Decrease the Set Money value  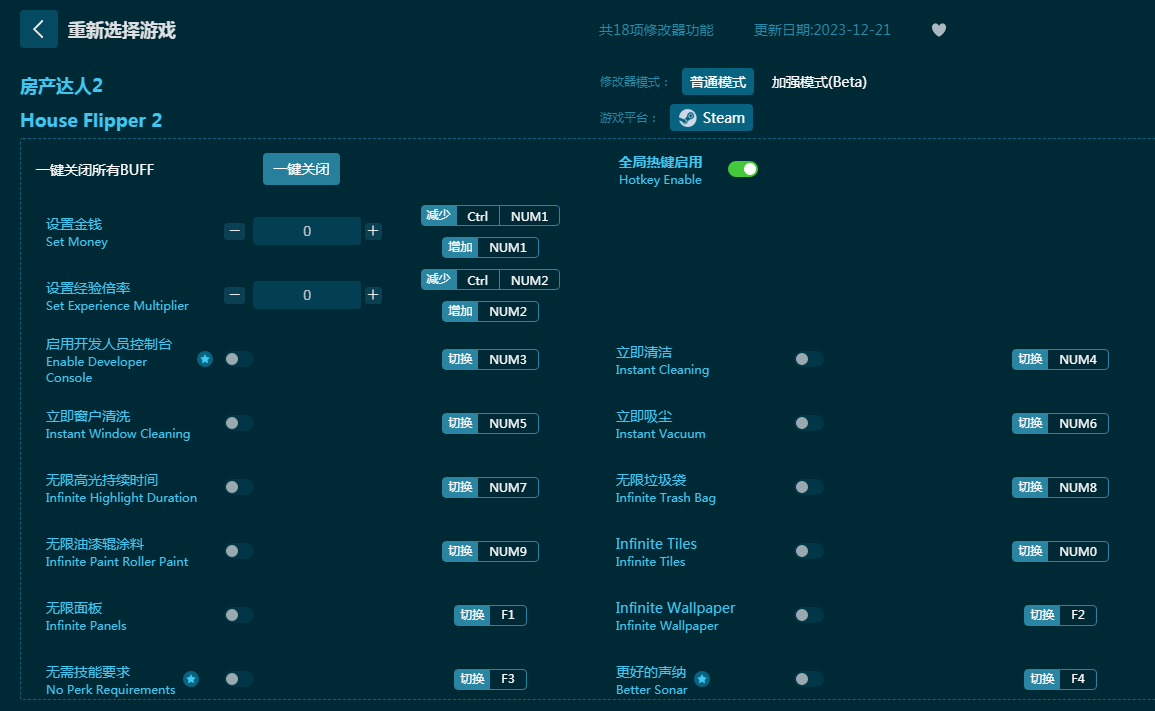click(x=234, y=231)
